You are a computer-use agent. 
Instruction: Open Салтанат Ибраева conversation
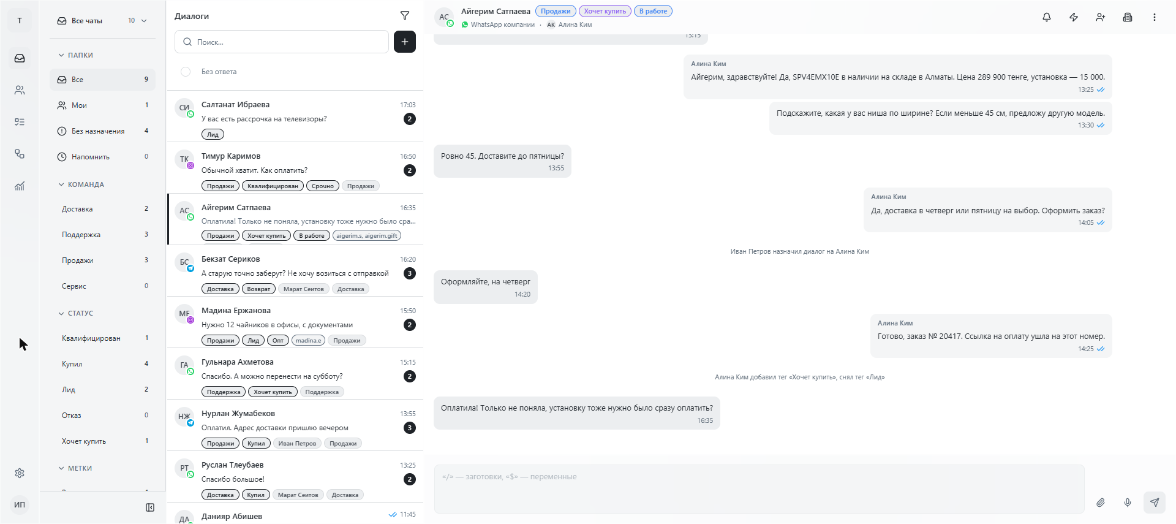(x=295, y=117)
